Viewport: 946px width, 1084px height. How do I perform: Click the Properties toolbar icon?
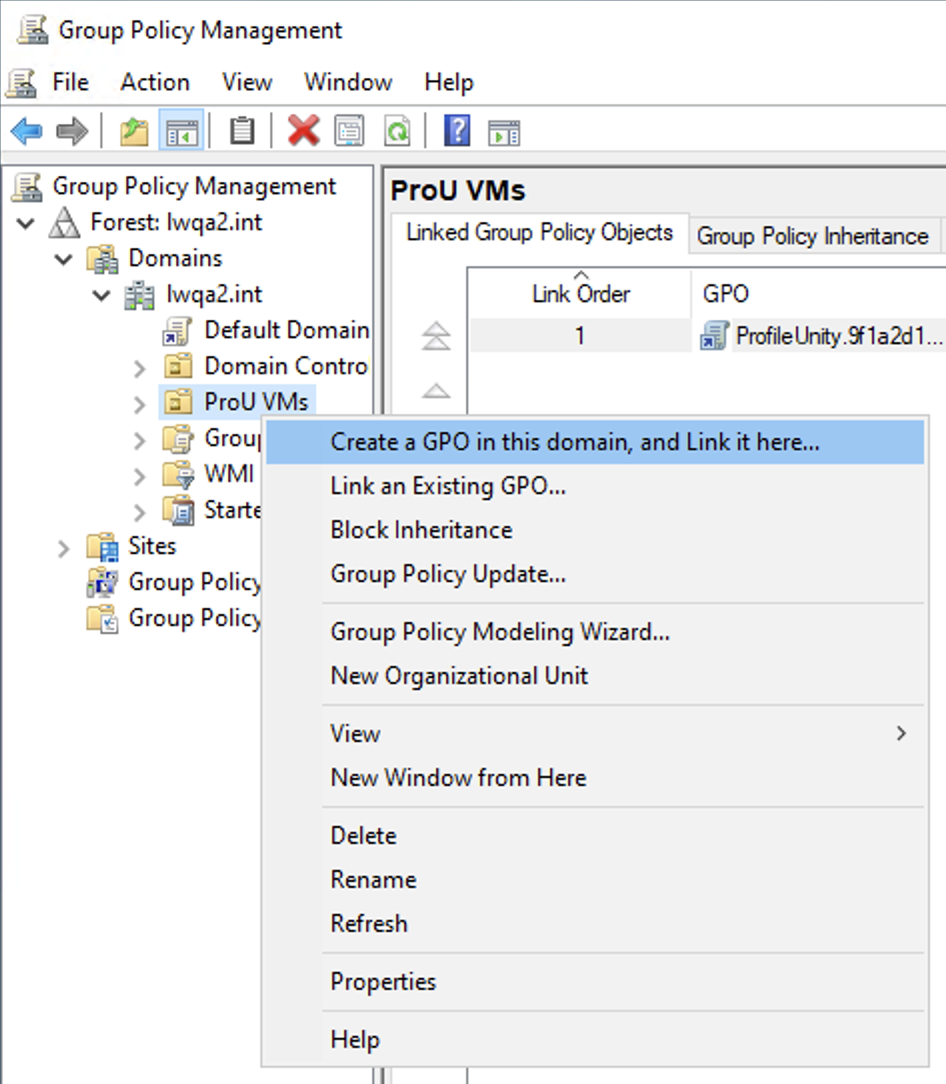[349, 131]
